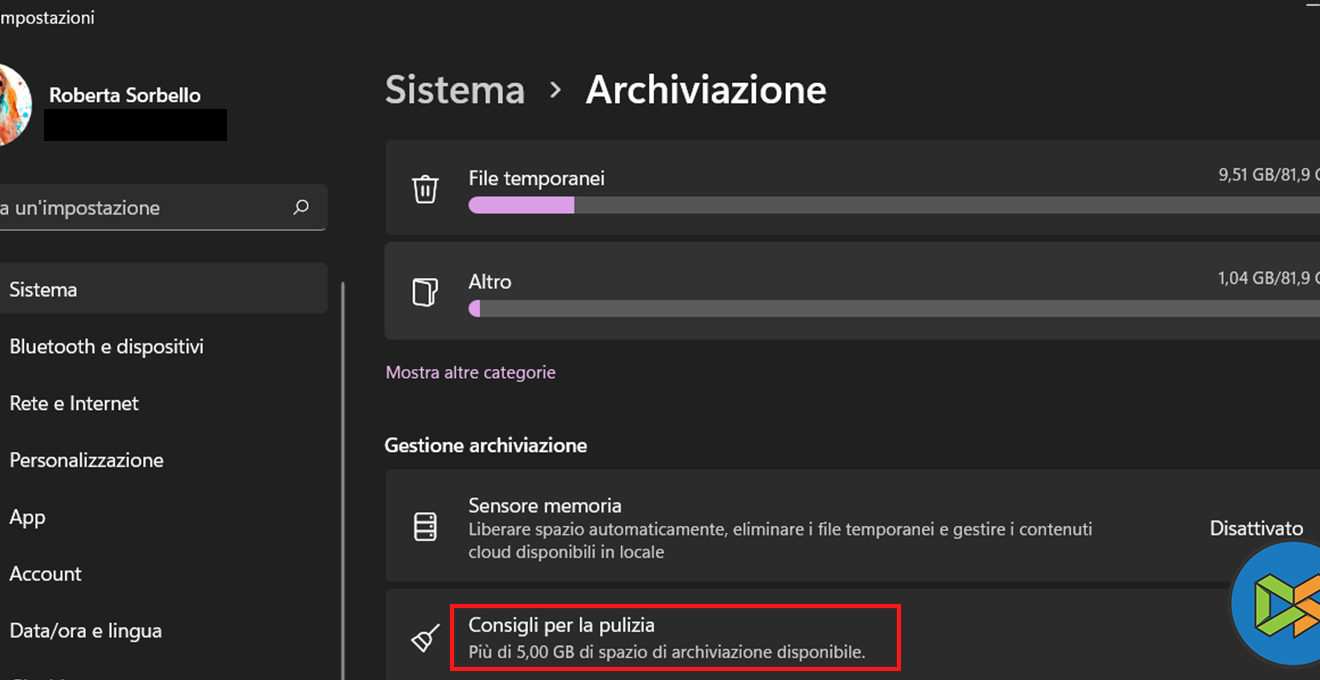Click the settings search input field
The width and height of the screenshot is (1320, 680).
pyautogui.click(x=140, y=208)
